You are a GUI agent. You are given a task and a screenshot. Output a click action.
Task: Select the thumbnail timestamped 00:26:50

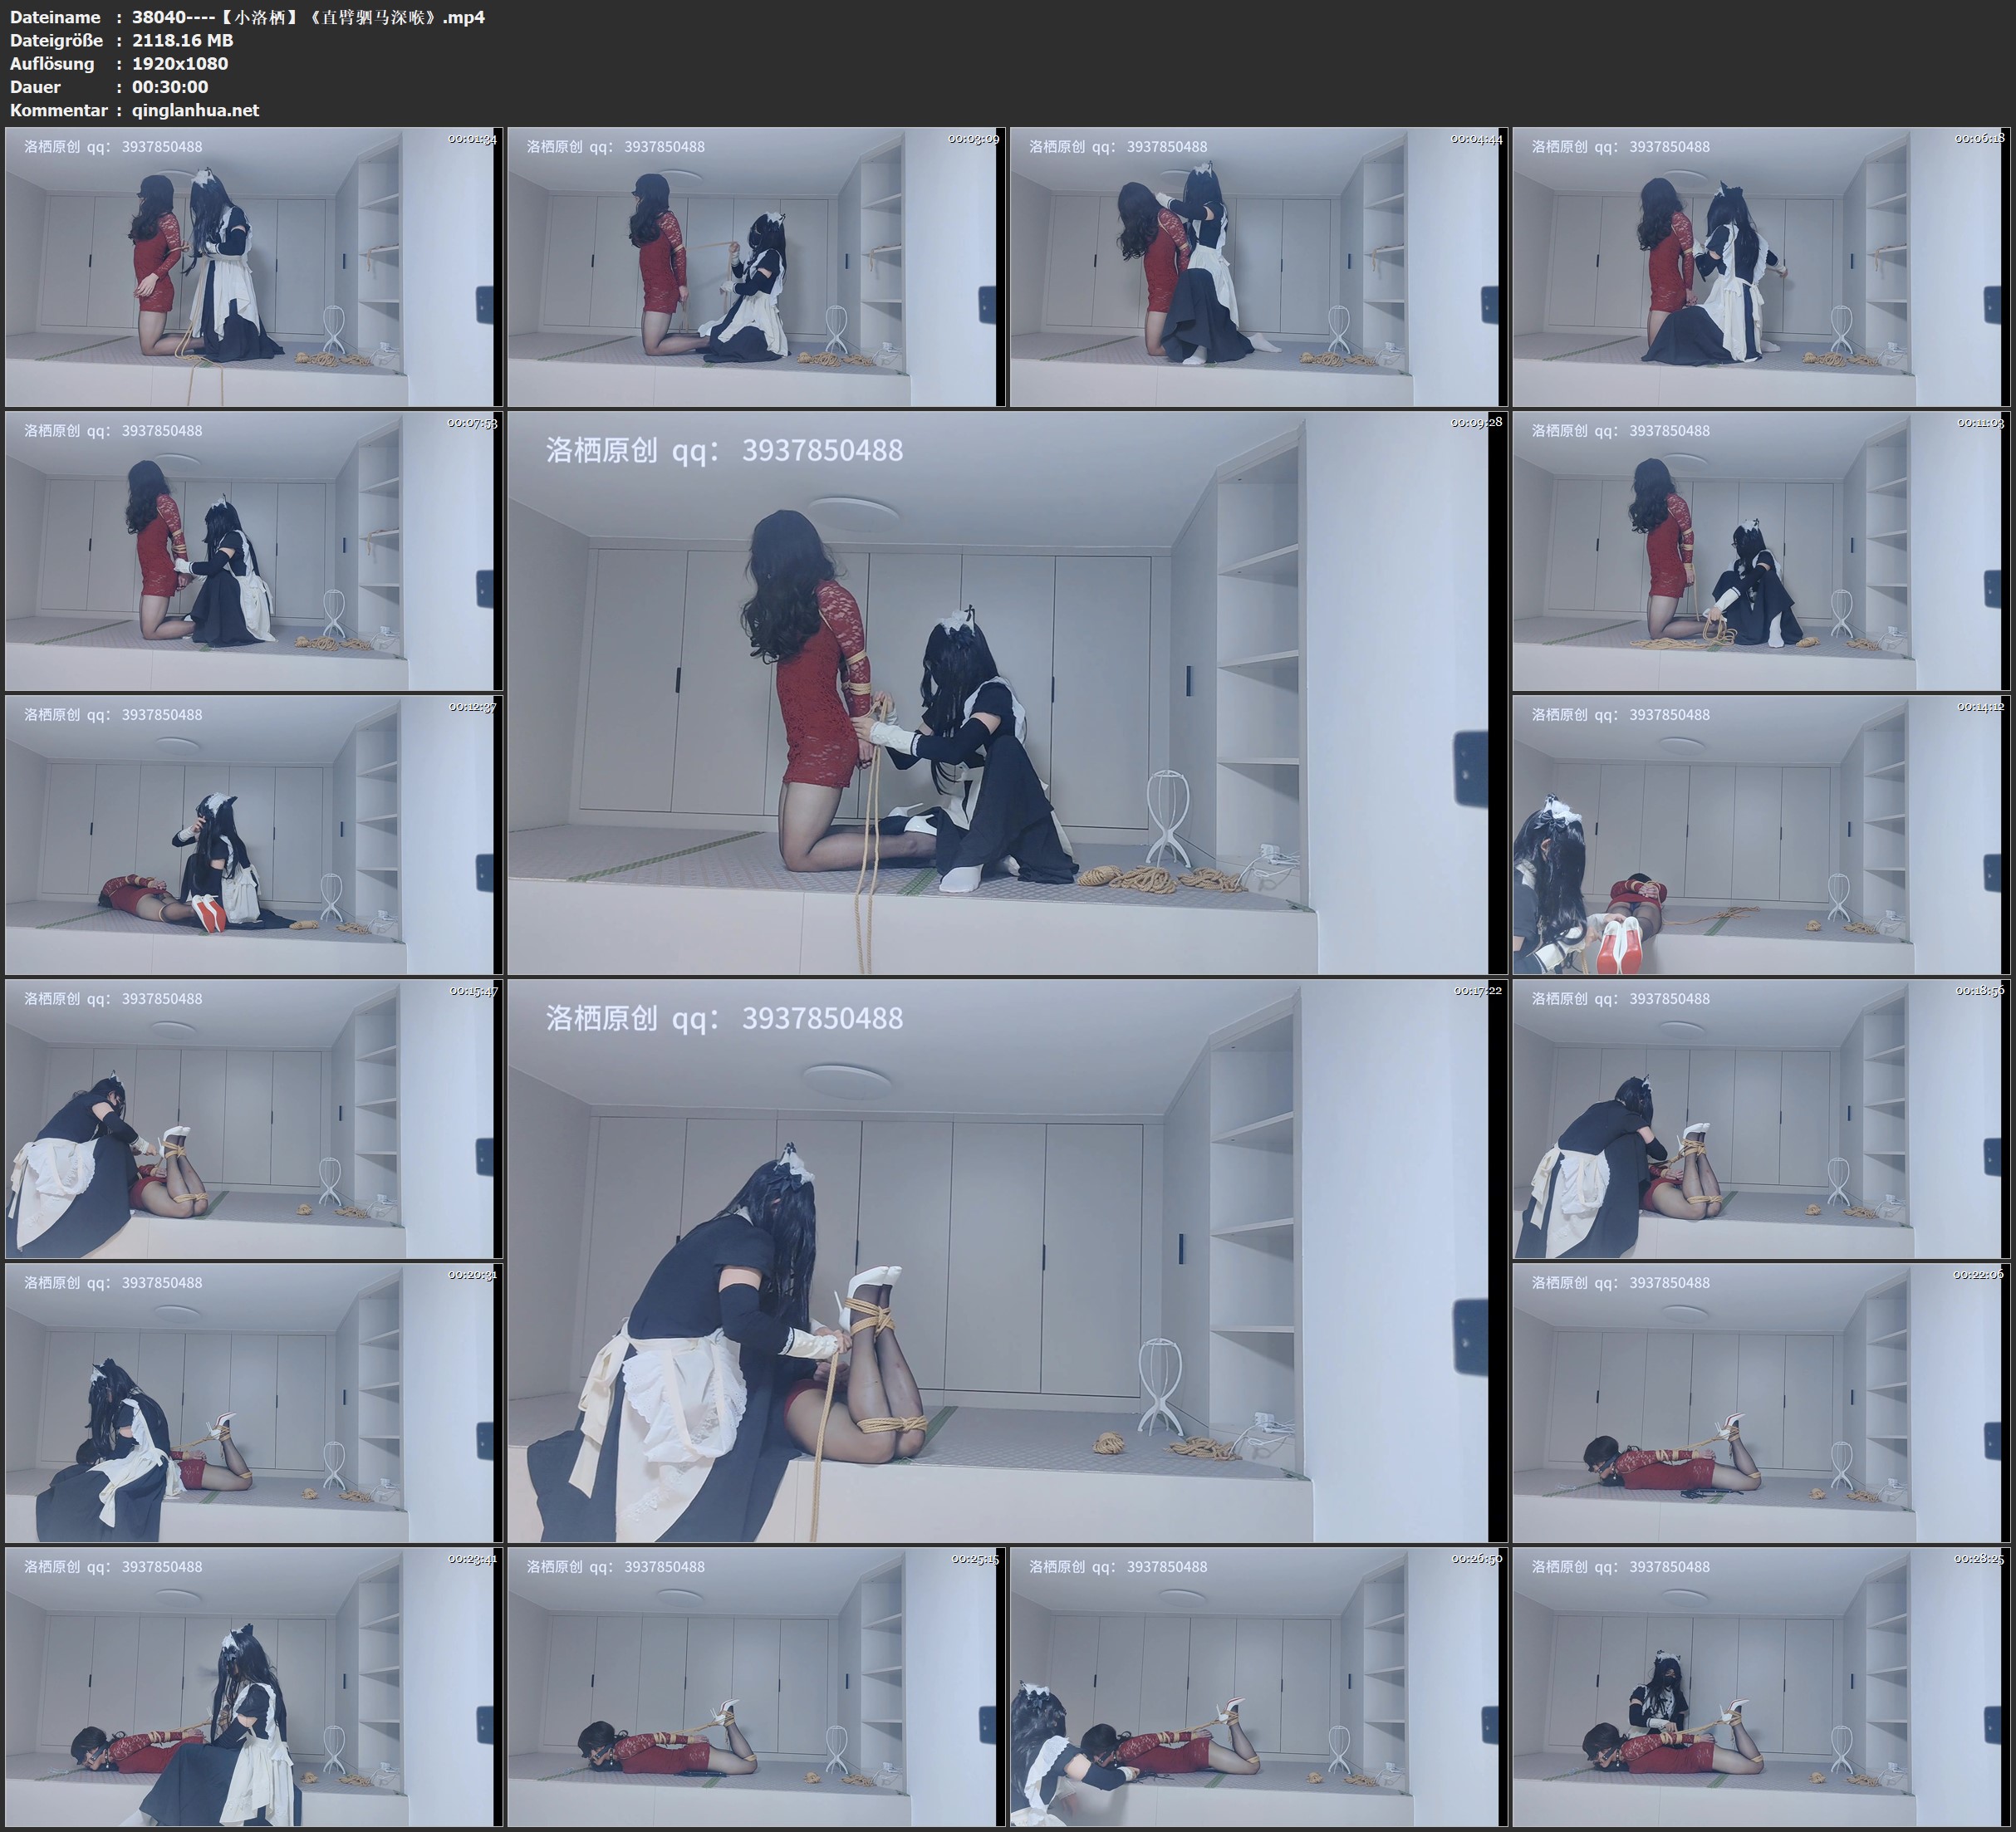1257,1687
